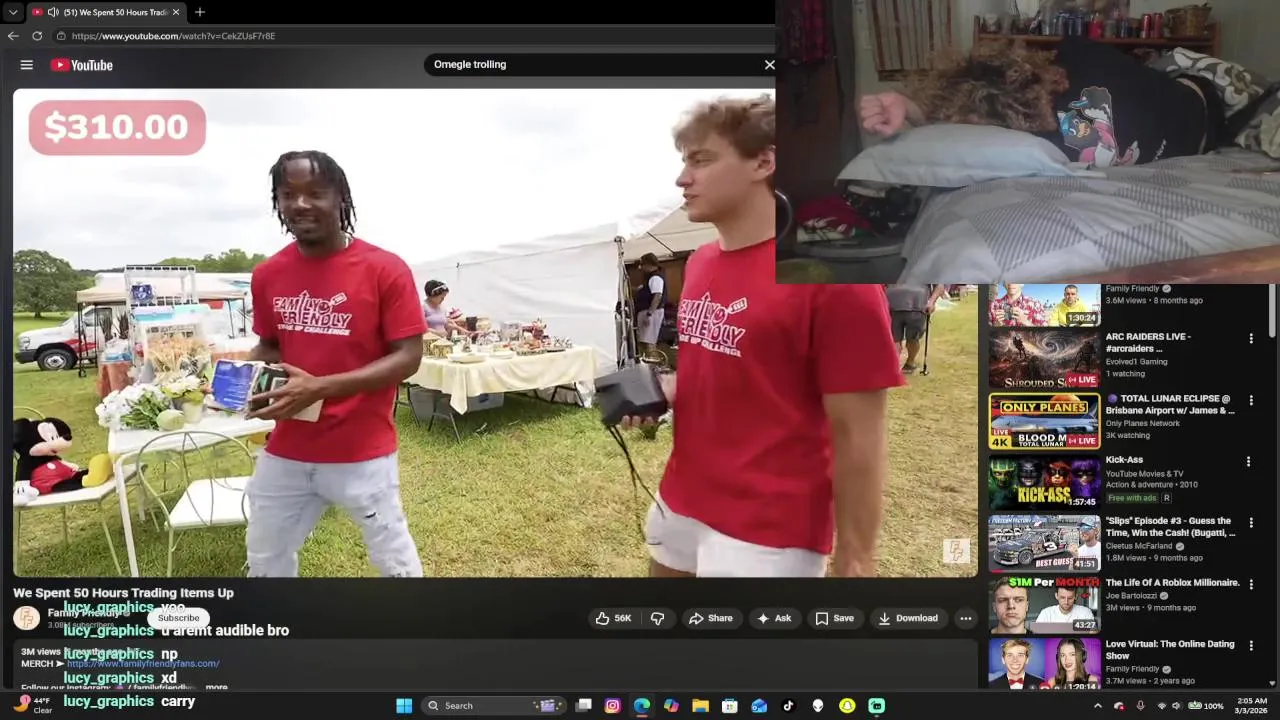Viewport: 1280px width, 720px height.
Task: Open the green app at taskbar end
Action: 877,706
